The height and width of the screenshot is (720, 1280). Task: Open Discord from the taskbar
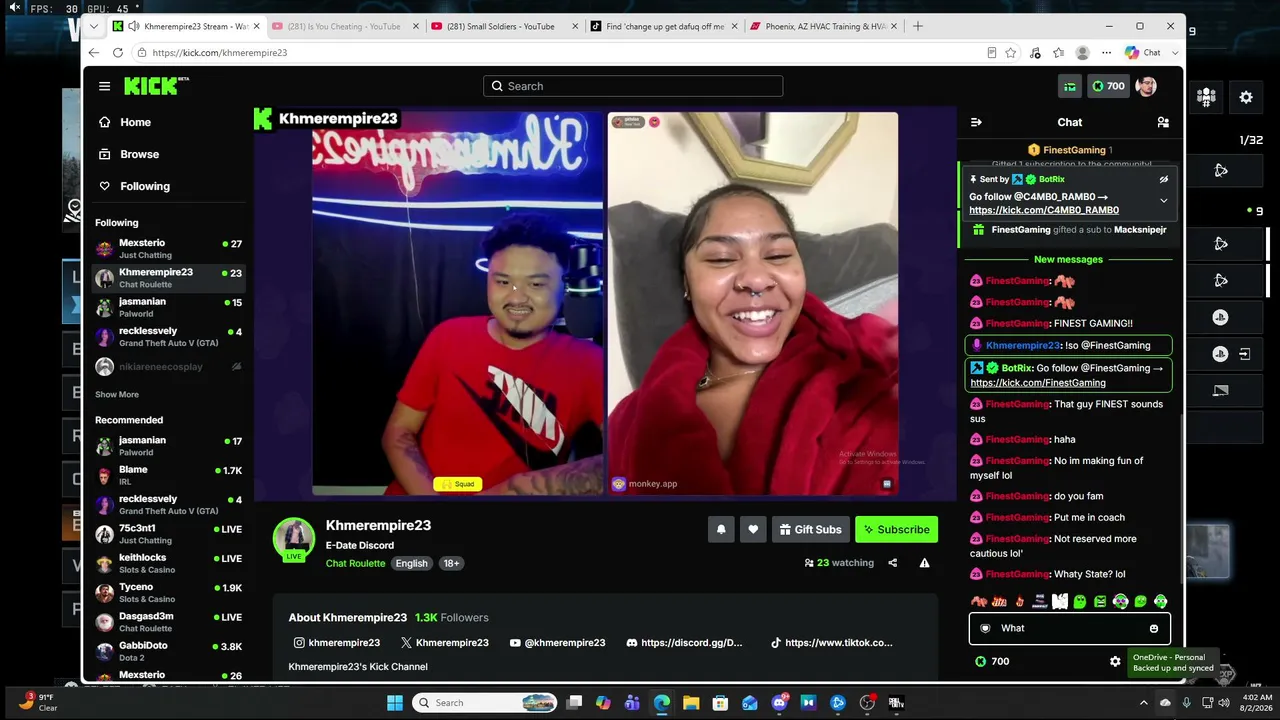pyautogui.click(x=779, y=703)
